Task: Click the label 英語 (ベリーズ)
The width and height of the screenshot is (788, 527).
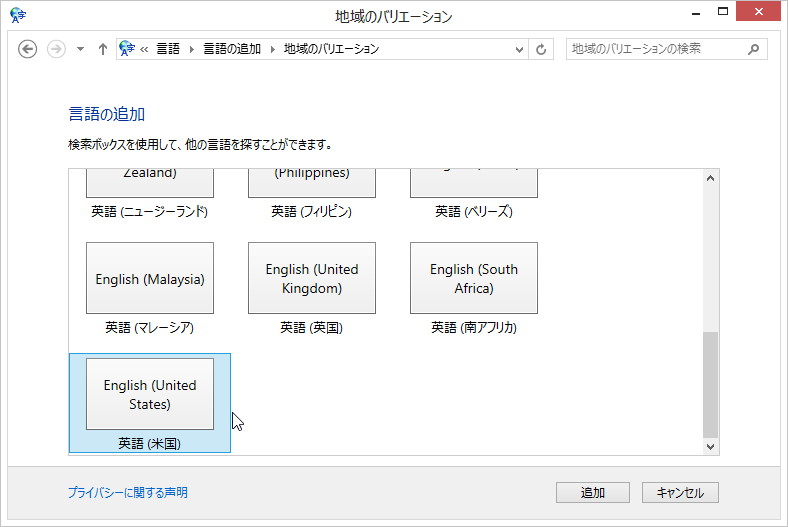Action: 474,212
